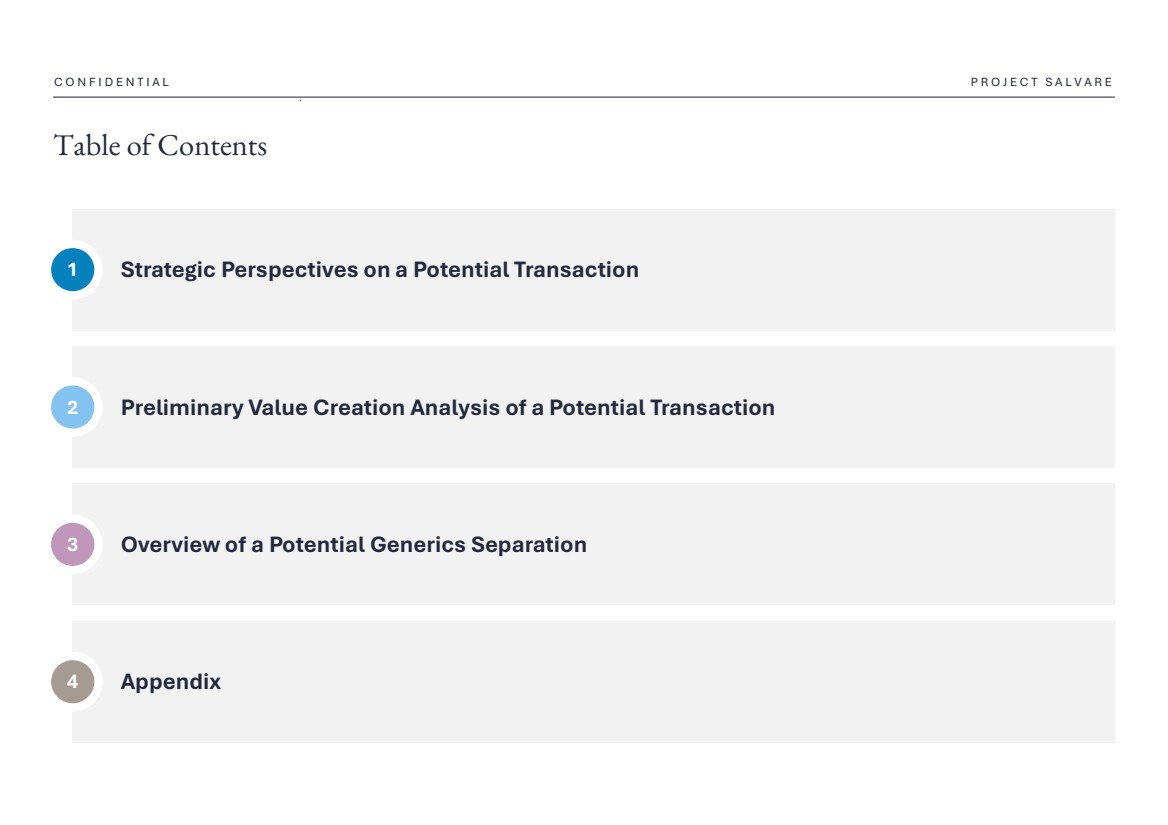This screenshot has height=825, width=1168.
Task: Click the light blue number 2 circle
Action: pyautogui.click(x=72, y=407)
